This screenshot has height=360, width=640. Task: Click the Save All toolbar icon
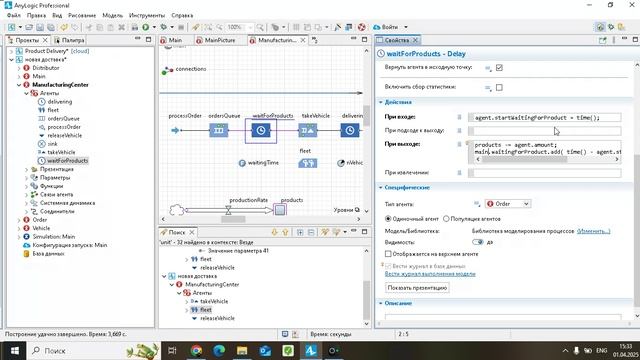pos(51,27)
